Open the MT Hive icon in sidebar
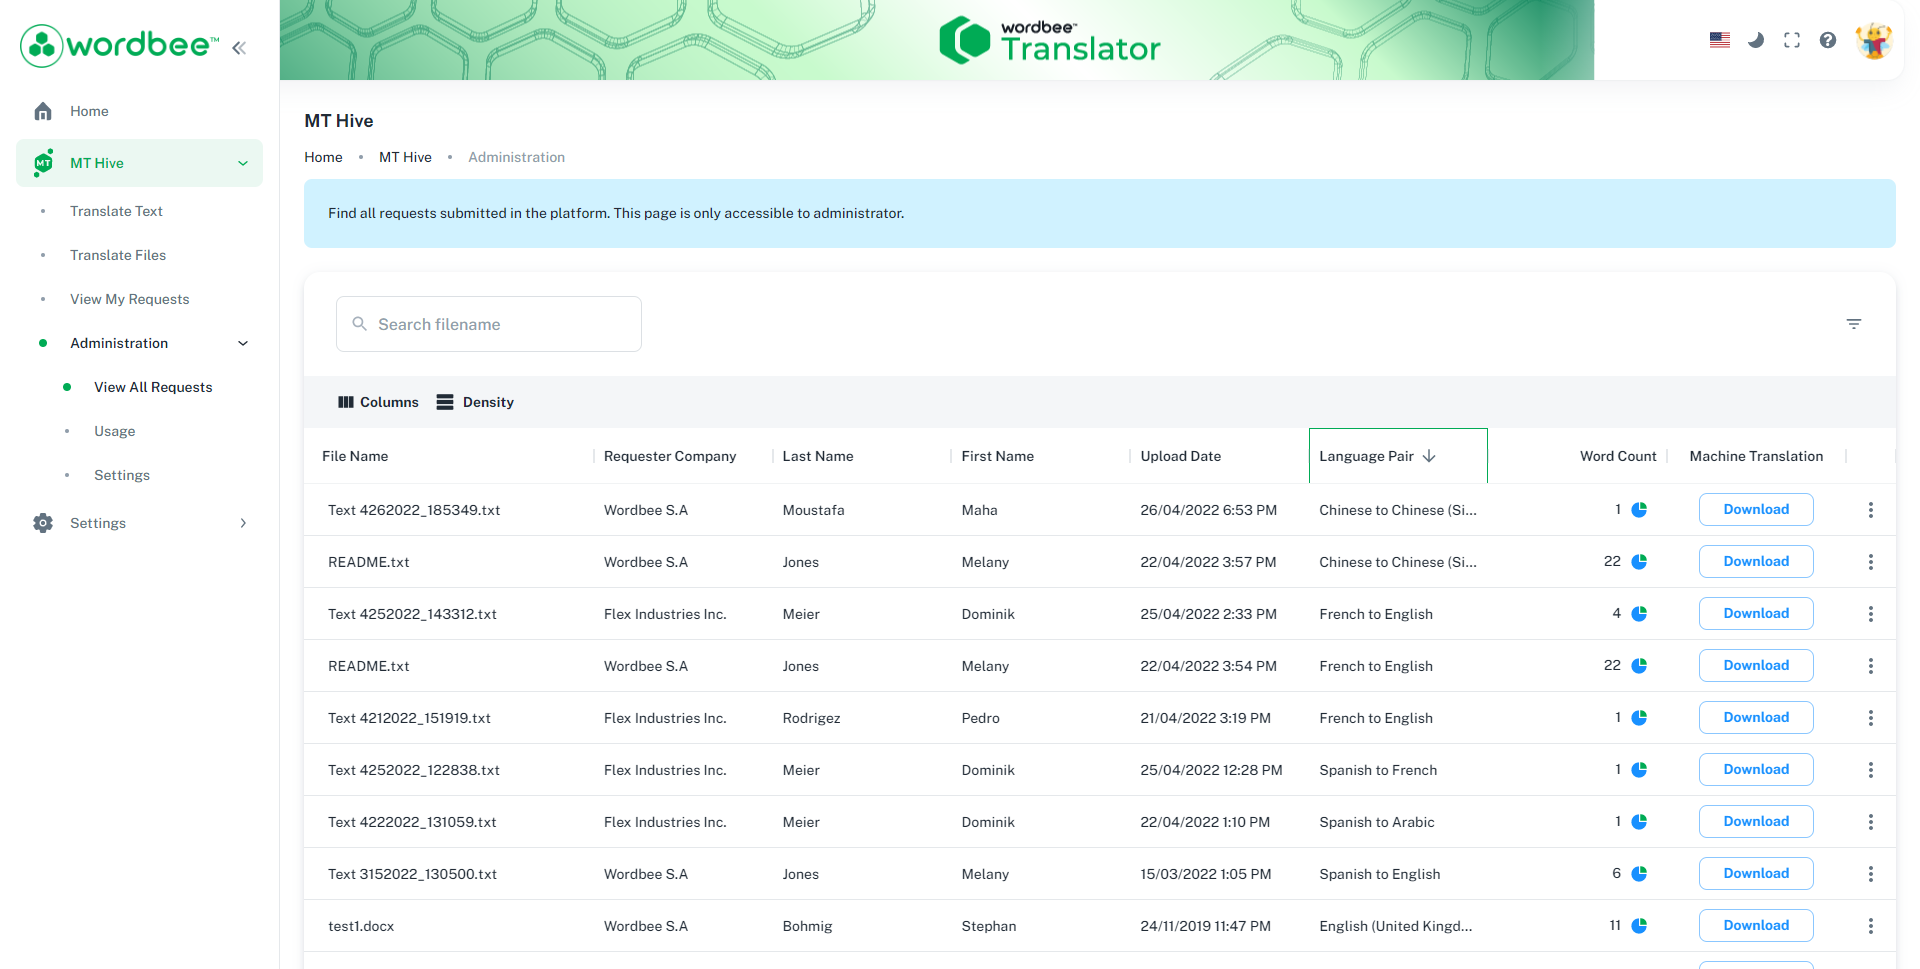This screenshot has width=1920, height=969. [x=43, y=162]
